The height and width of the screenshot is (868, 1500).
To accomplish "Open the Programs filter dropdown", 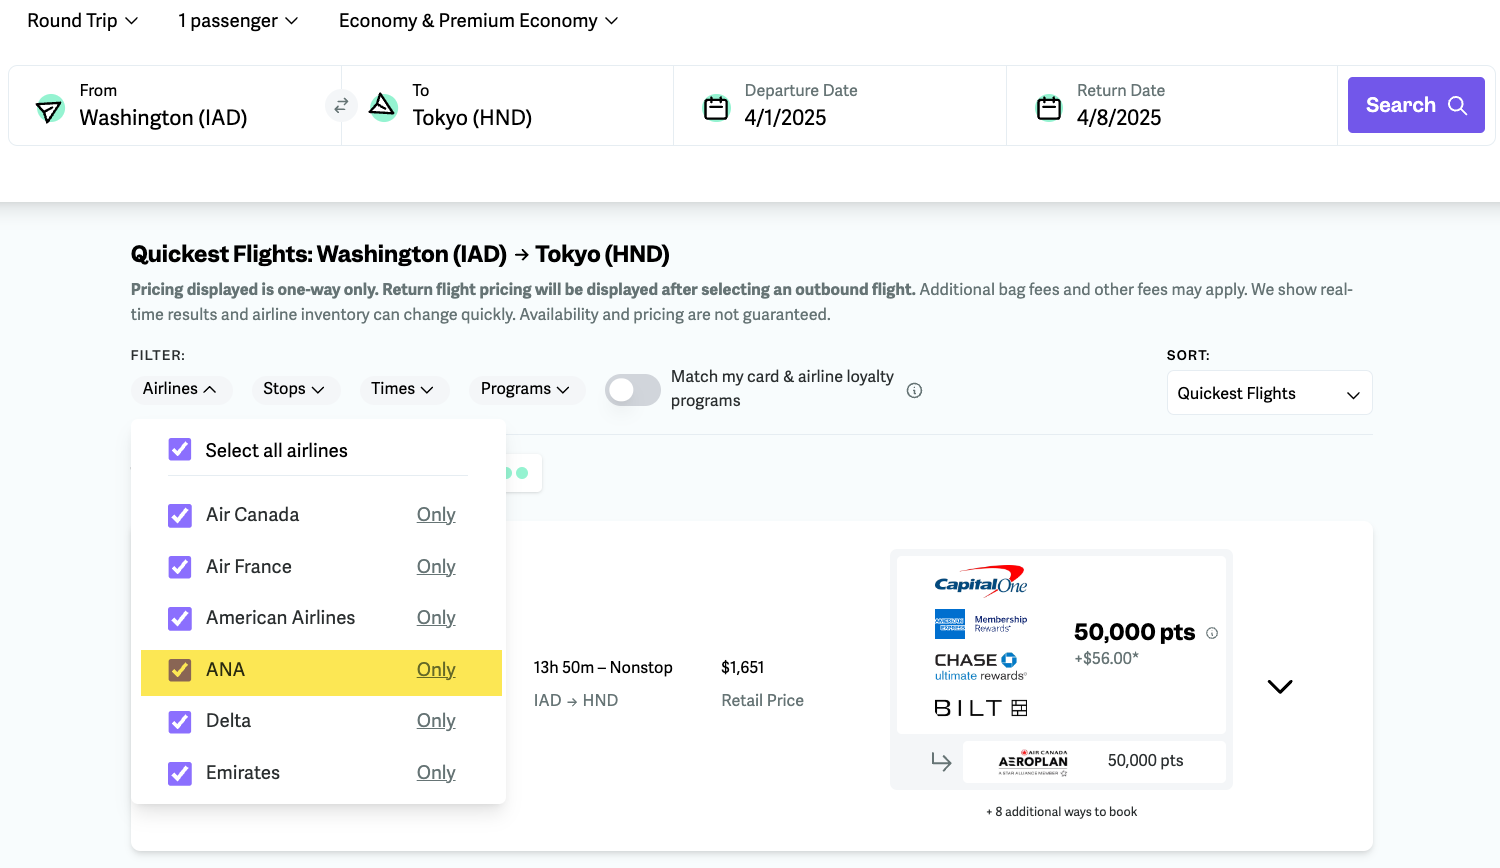I will (x=525, y=389).
